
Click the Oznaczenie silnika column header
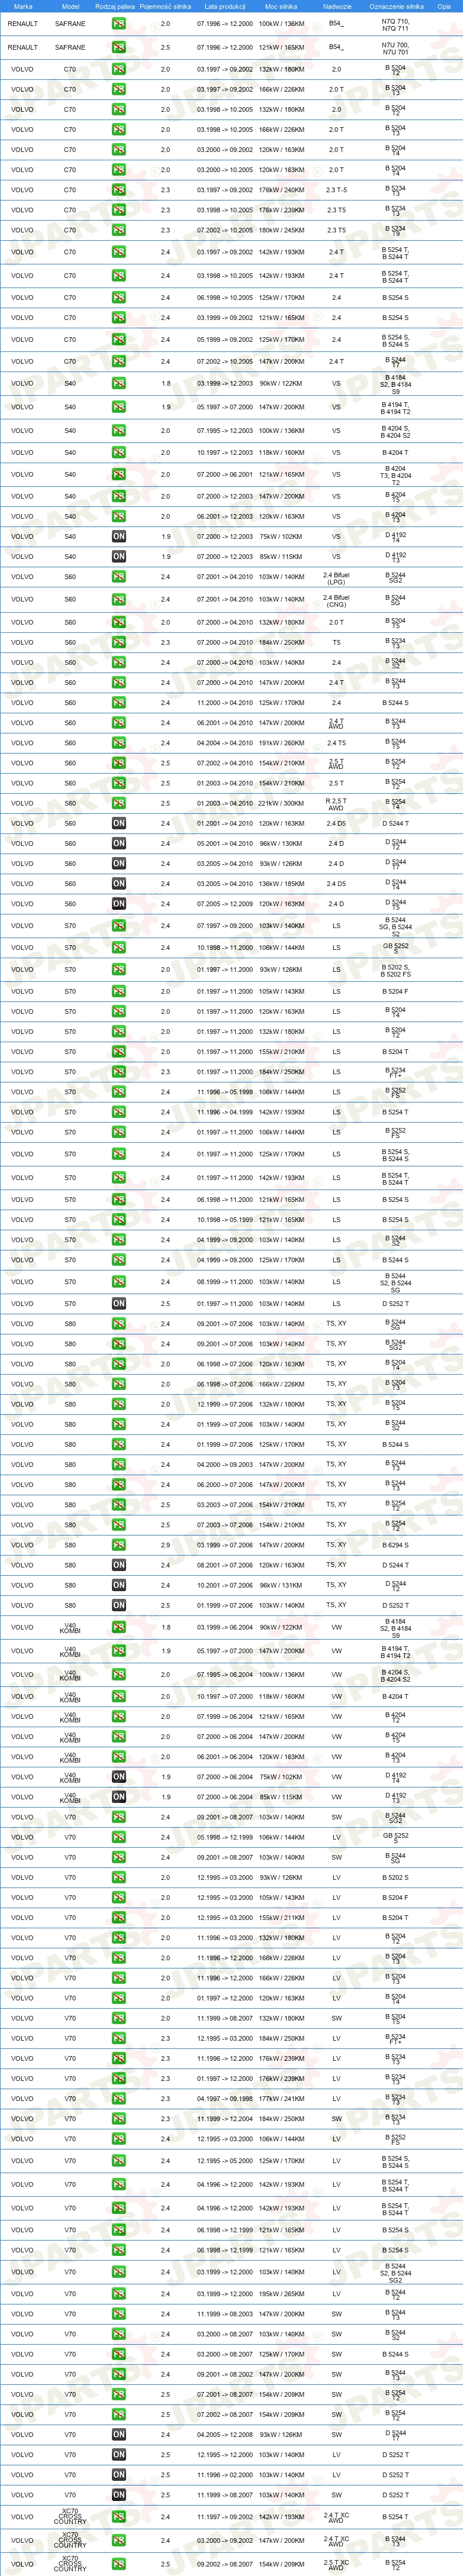click(x=396, y=6)
